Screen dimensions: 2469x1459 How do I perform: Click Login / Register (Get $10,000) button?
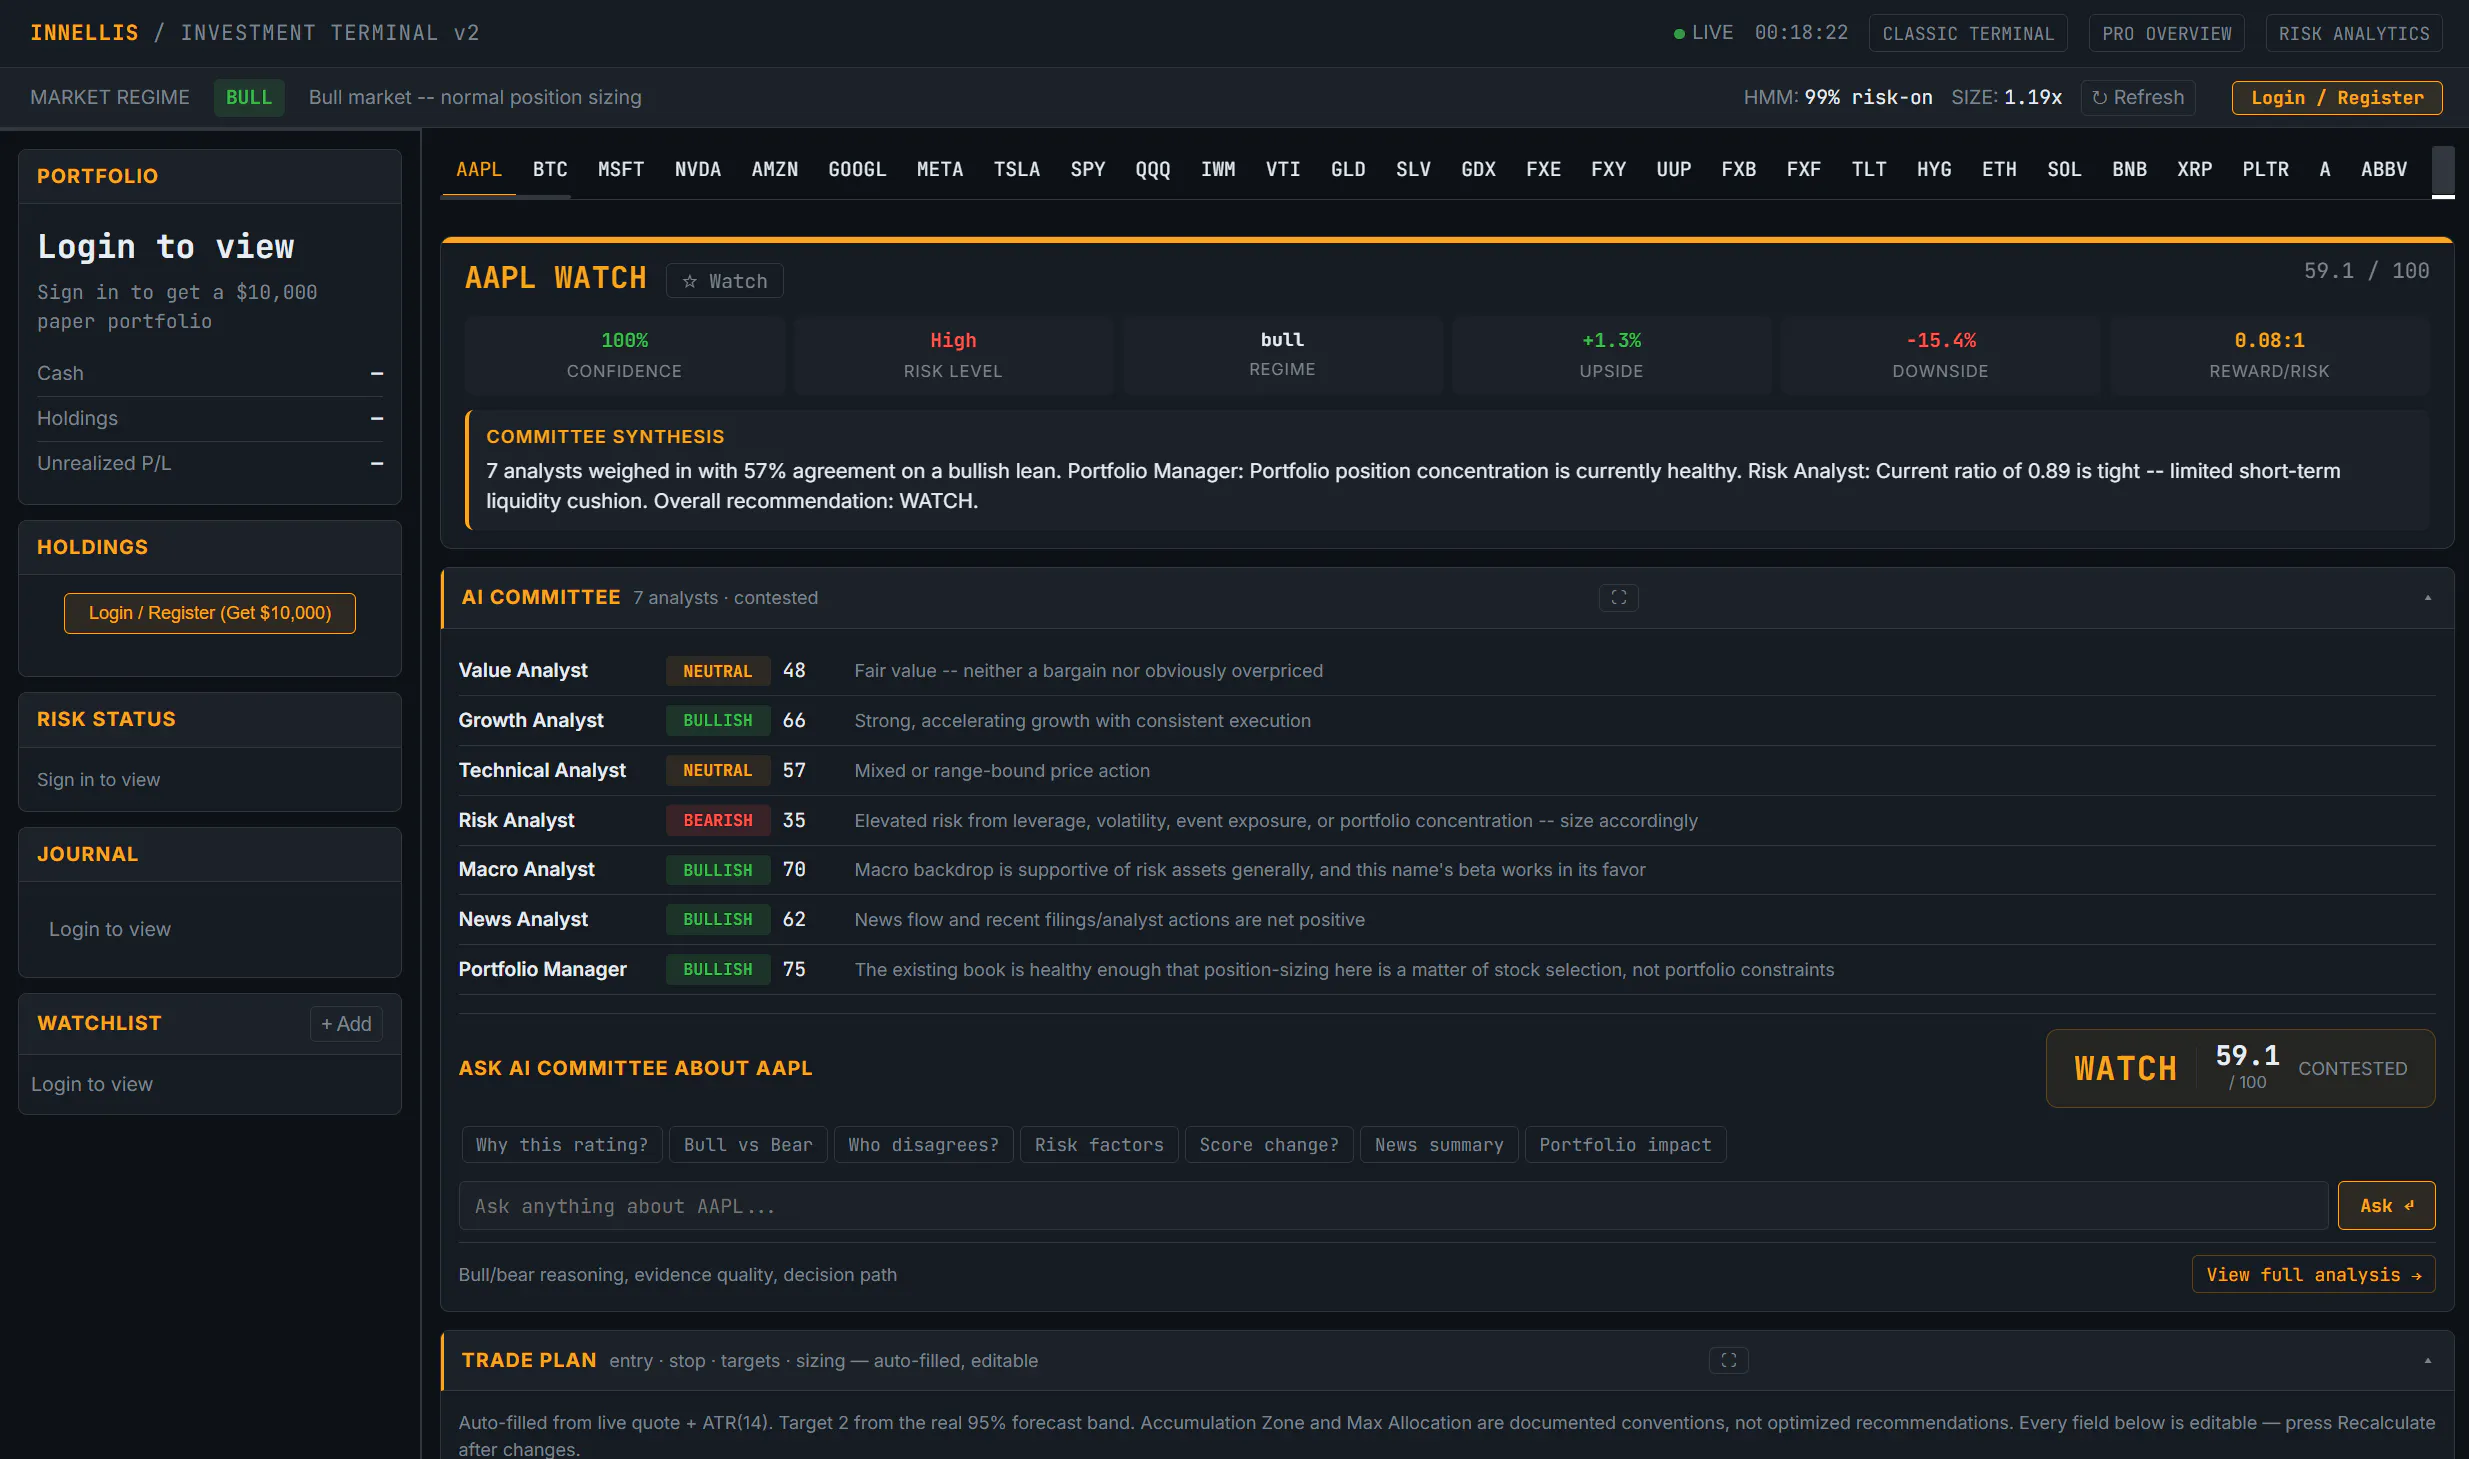point(210,613)
